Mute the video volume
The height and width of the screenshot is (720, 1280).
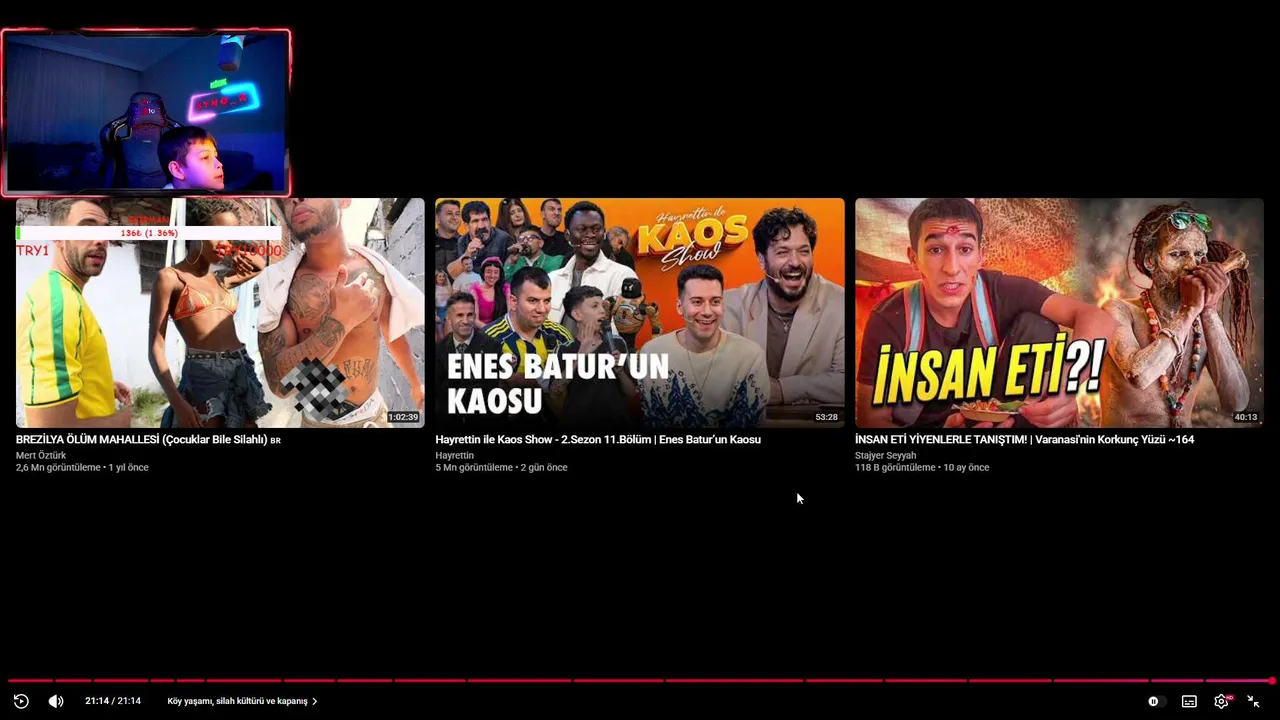pyautogui.click(x=56, y=701)
